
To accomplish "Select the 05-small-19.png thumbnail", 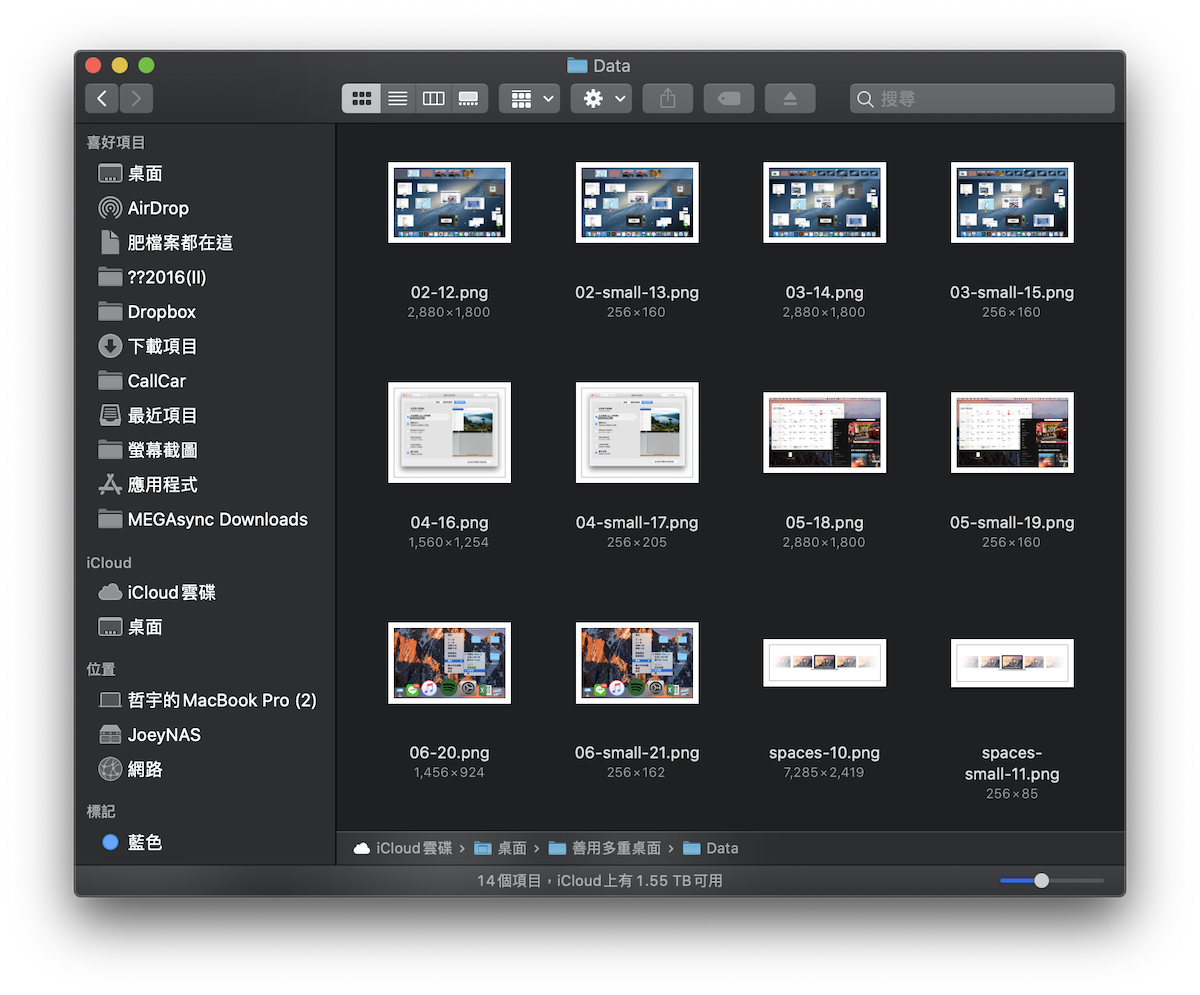I will [1012, 432].
